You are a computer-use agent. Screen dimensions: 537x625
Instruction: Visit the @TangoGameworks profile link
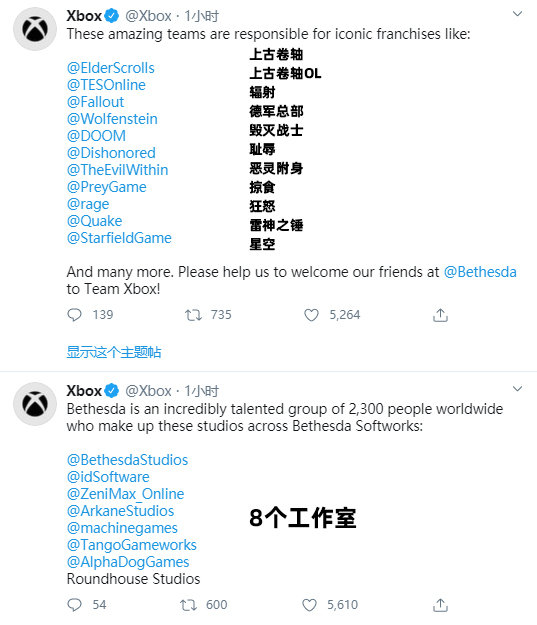click(x=132, y=545)
